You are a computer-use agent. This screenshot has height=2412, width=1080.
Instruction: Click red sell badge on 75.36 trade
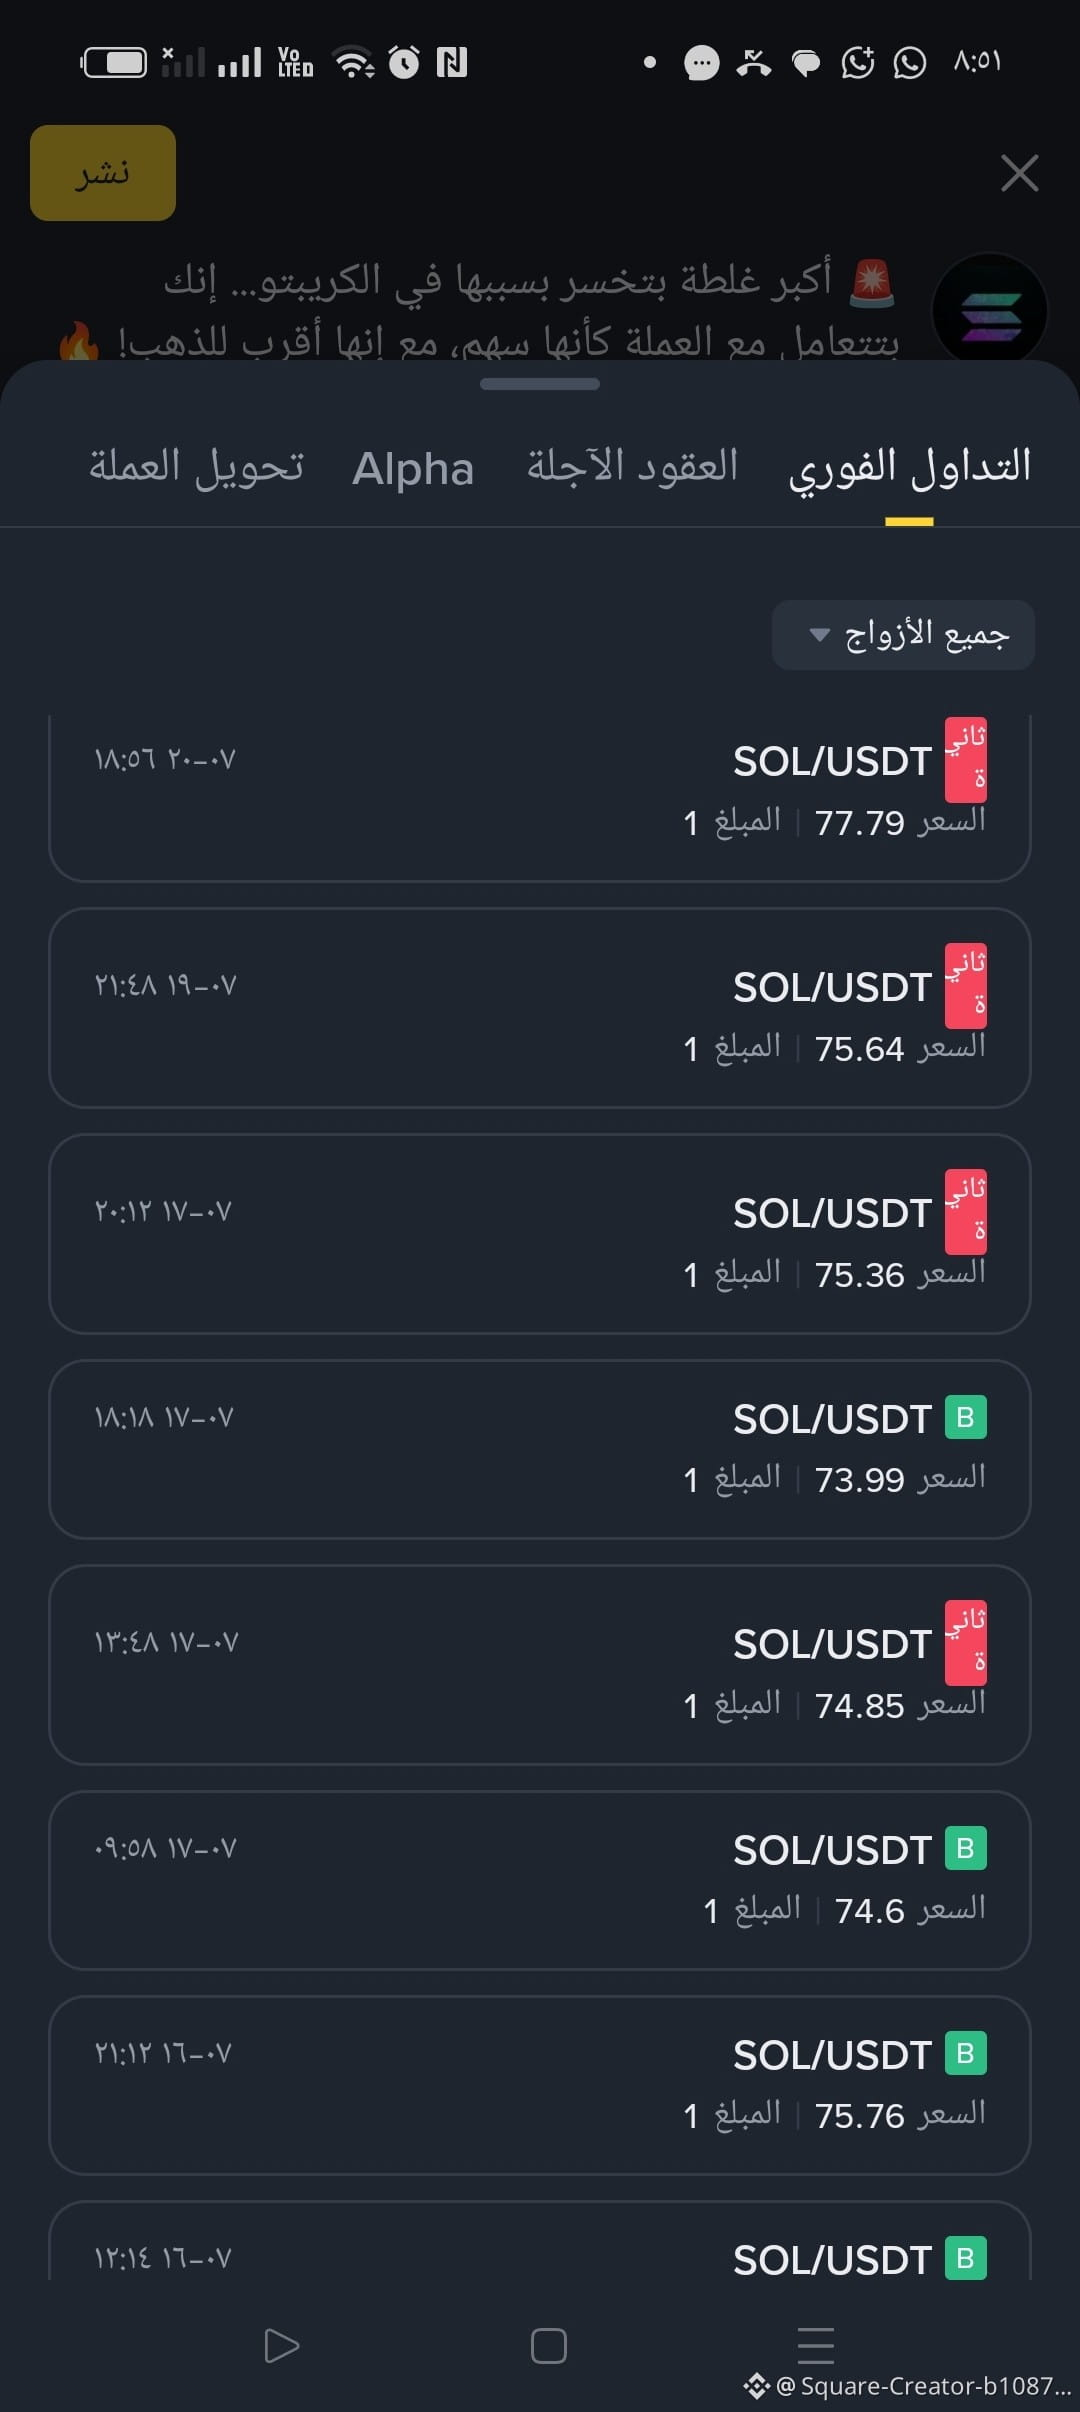[x=966, y=1212]
